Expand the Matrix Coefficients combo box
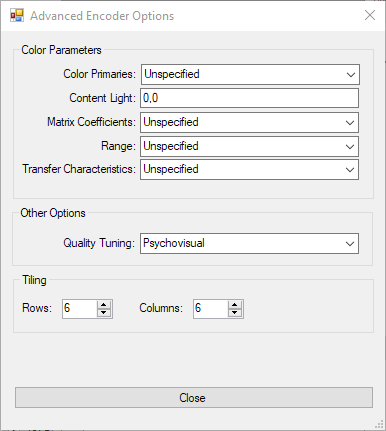 [x=249, y=122]
